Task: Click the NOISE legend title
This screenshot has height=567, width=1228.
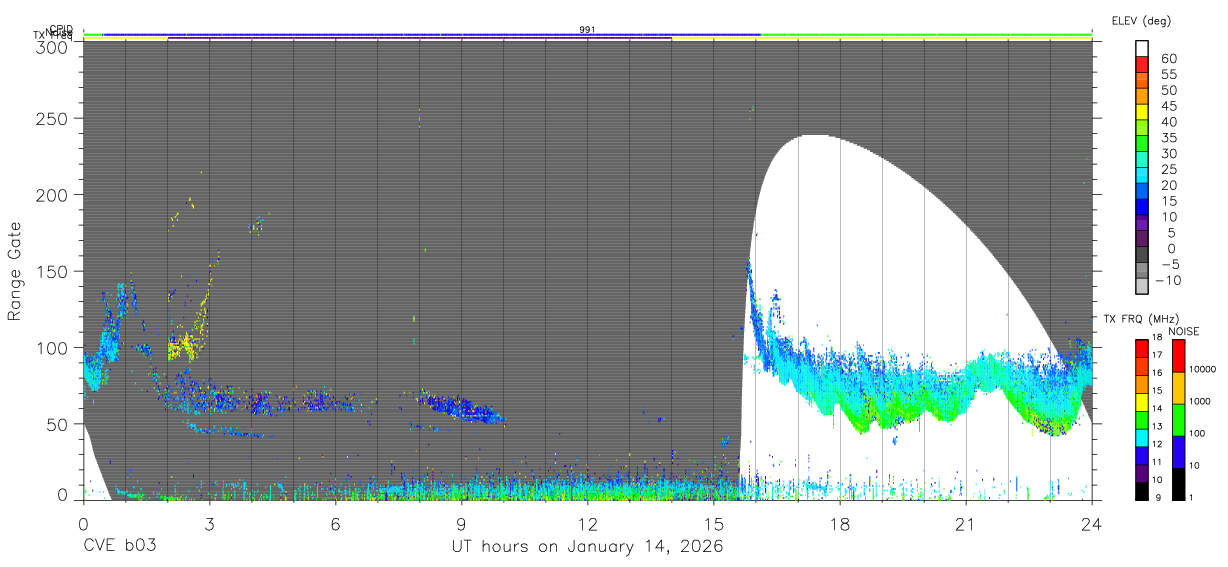Action: (x=1182, y=331)
